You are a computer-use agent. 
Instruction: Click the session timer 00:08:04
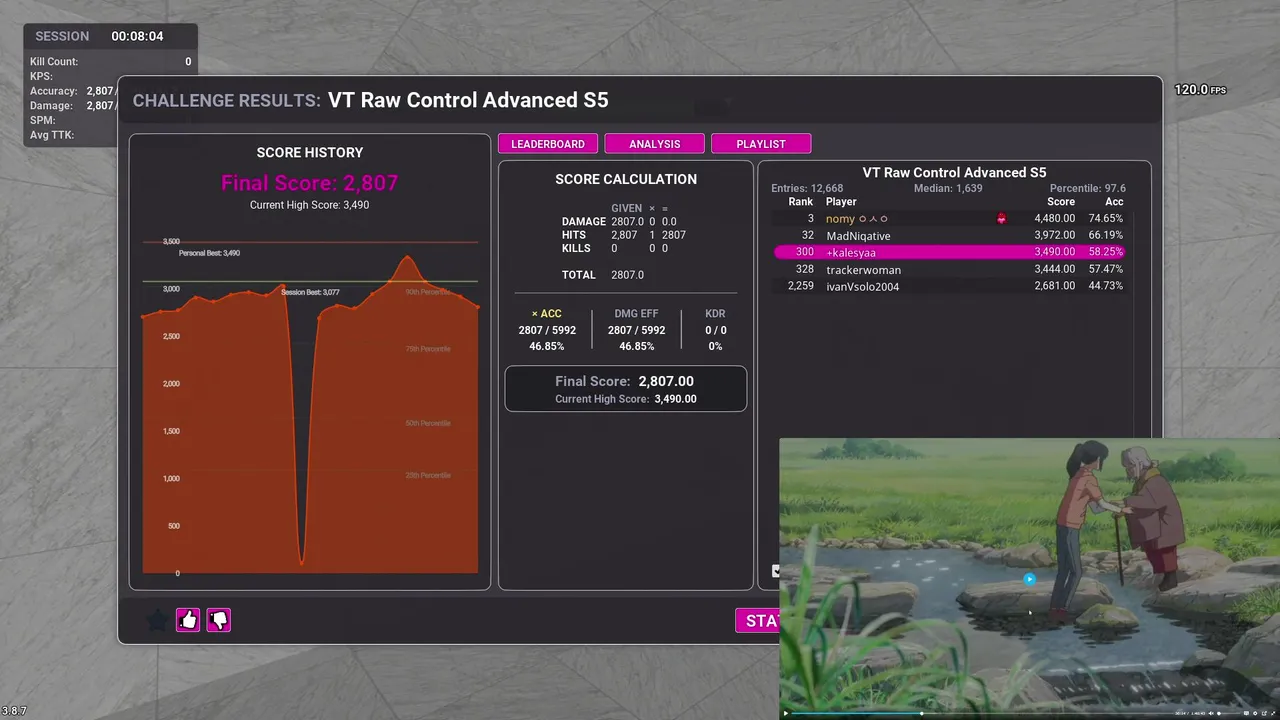(x=137, y=36)
